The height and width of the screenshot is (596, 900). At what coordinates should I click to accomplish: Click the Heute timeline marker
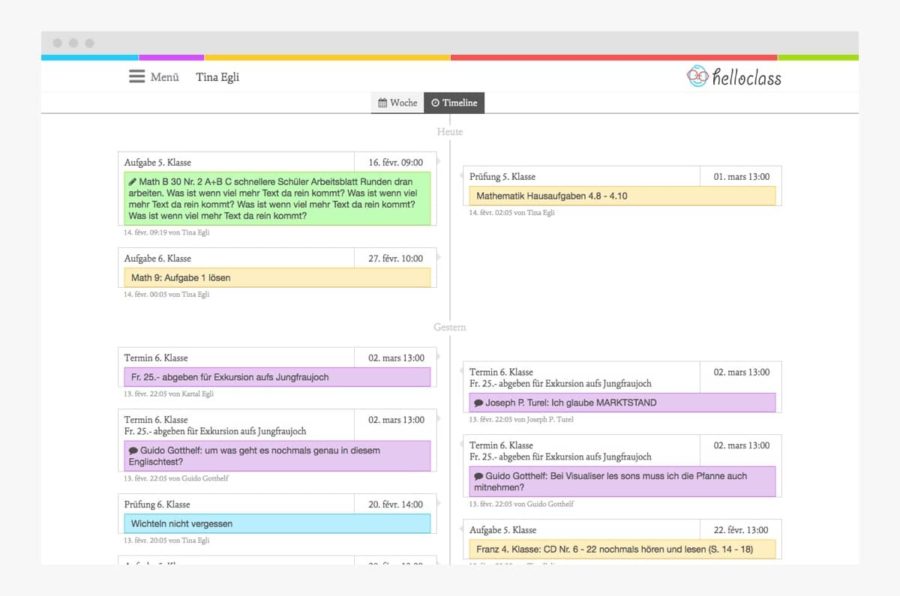449,132
